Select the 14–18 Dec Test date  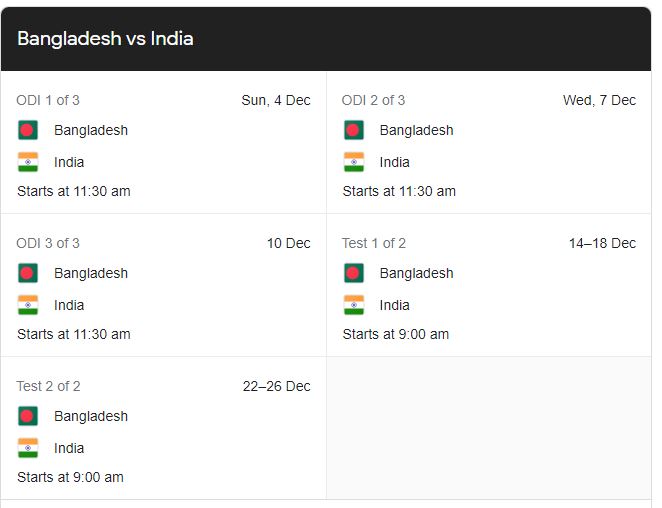coord(602,243)
